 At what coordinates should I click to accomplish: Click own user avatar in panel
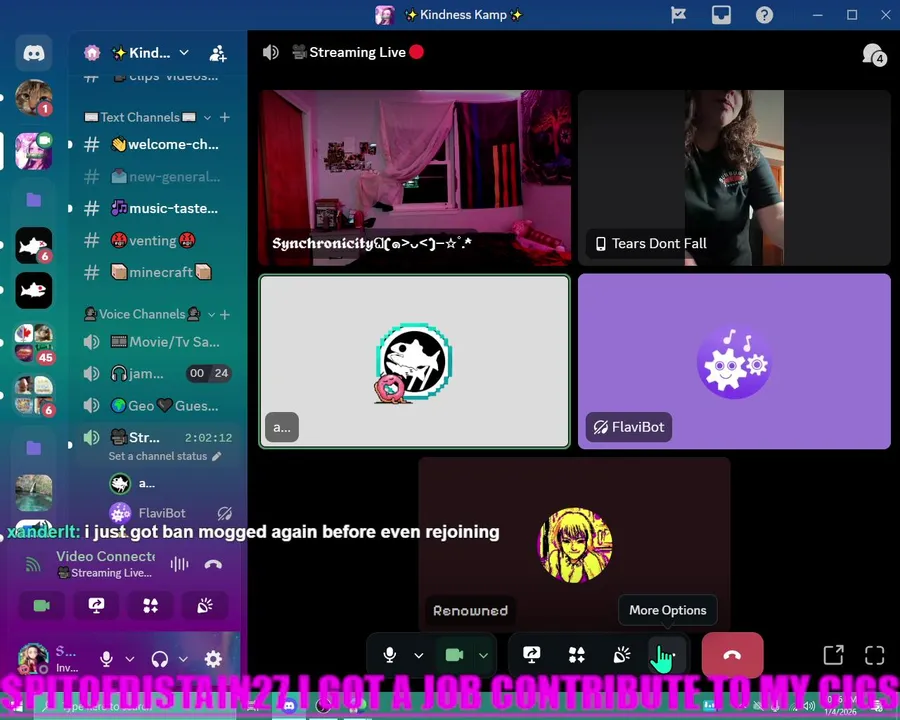[33, 658]
